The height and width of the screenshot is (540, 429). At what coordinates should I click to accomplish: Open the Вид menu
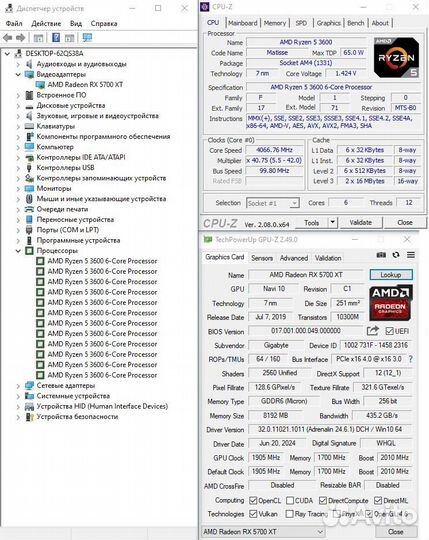pyautogui.click(x=76, y=23)
